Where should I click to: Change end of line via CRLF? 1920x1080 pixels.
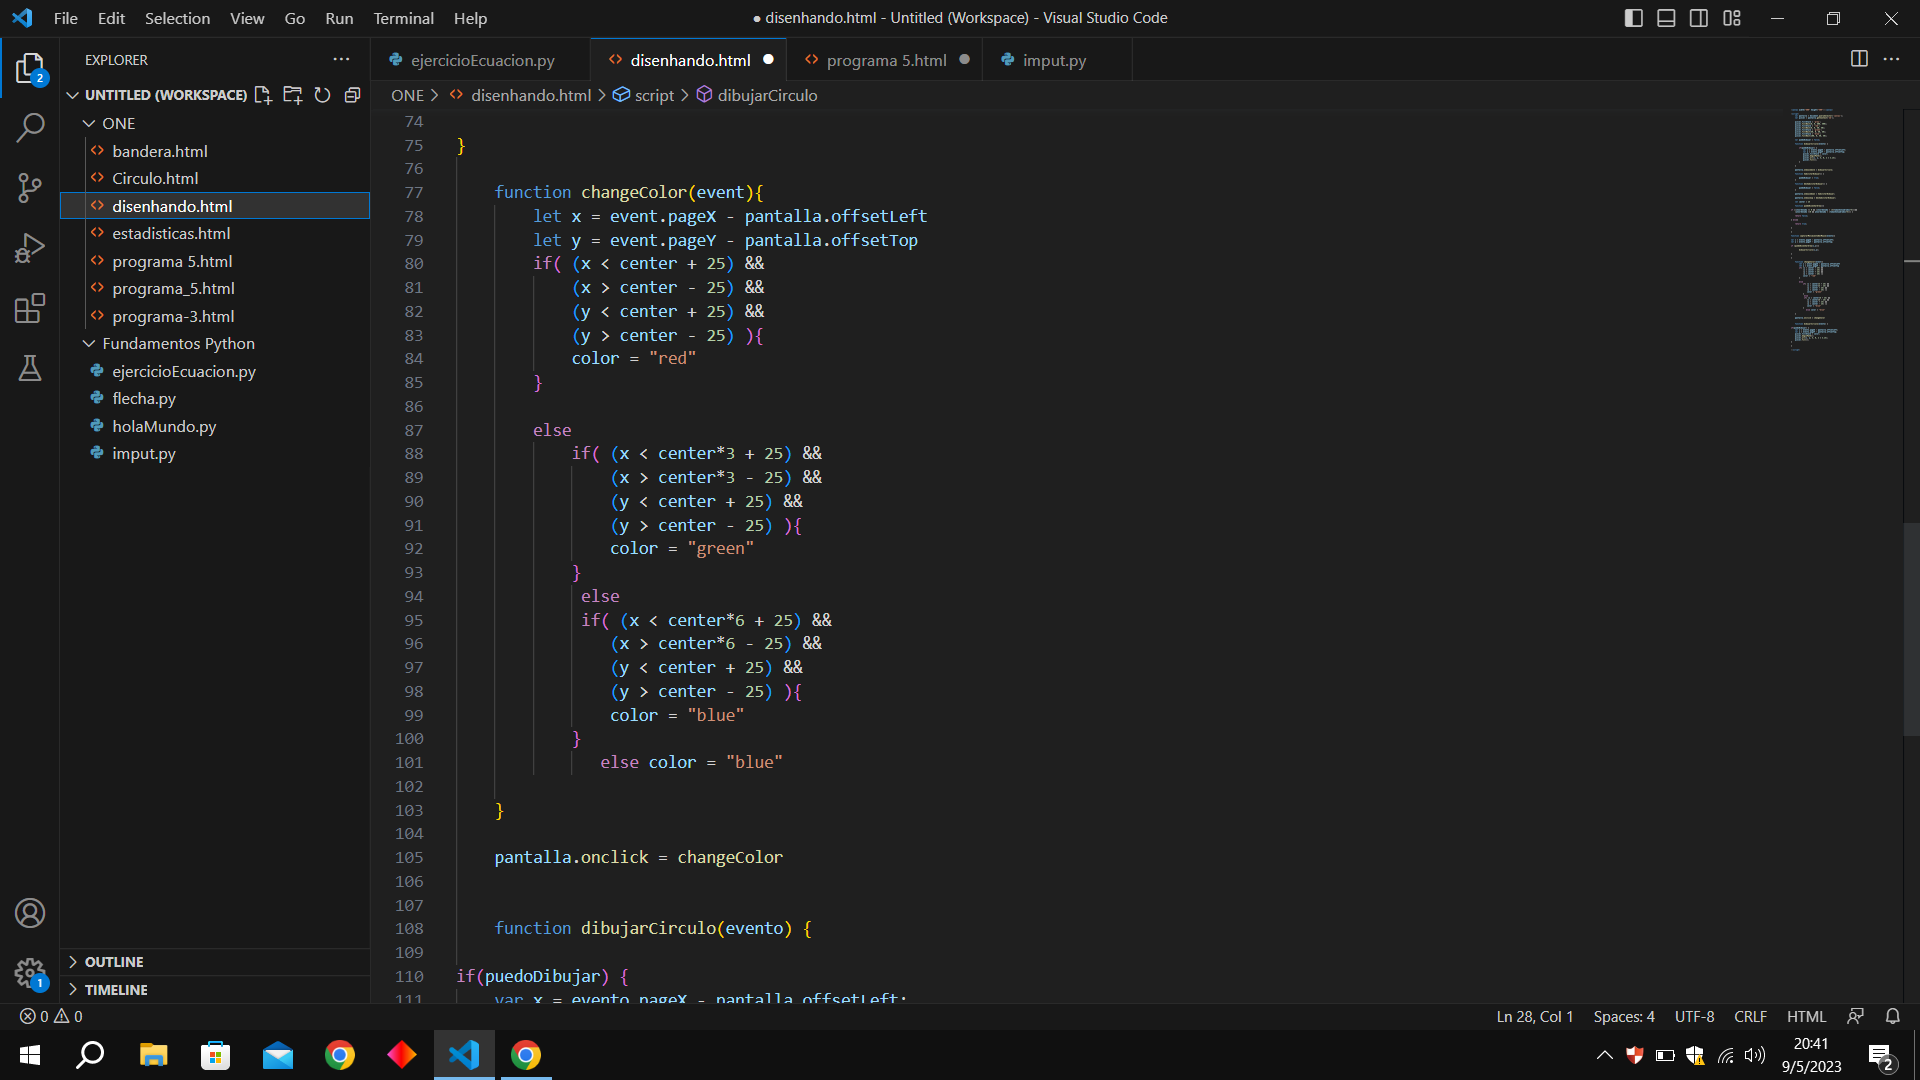click(x=1750, y=1016)
